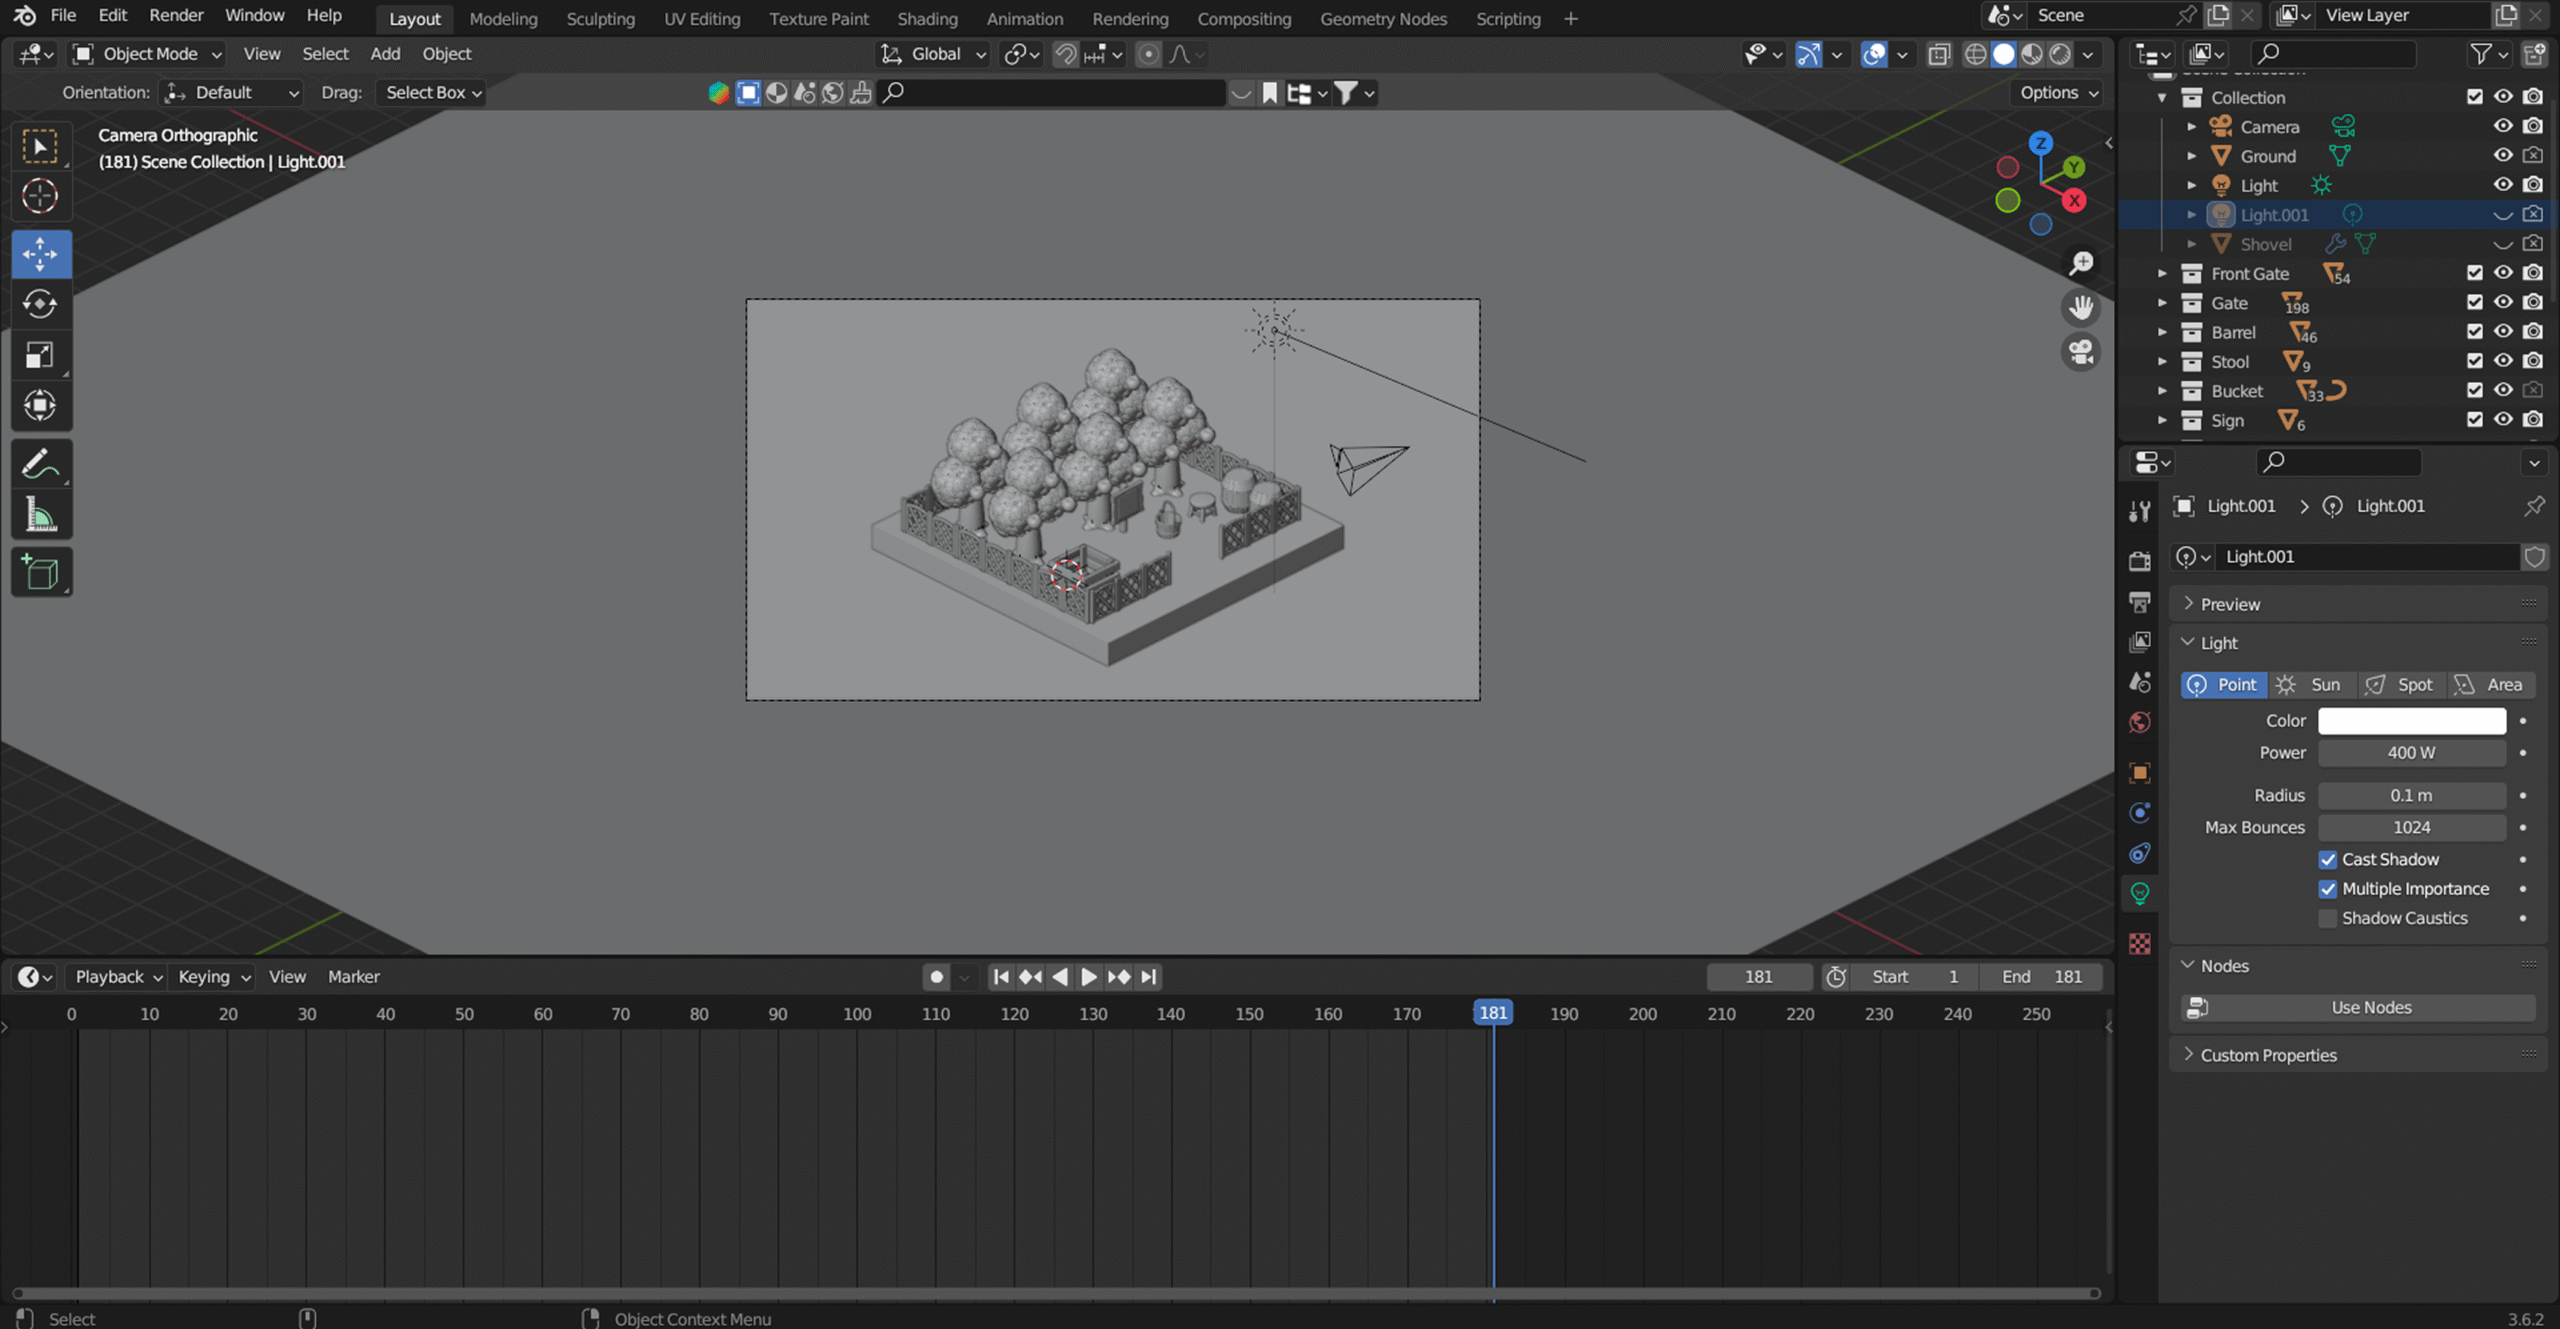Screen dimensions: 2560x1329
Task: Select the Annotate tool
Action: click(x=41, y=464)
